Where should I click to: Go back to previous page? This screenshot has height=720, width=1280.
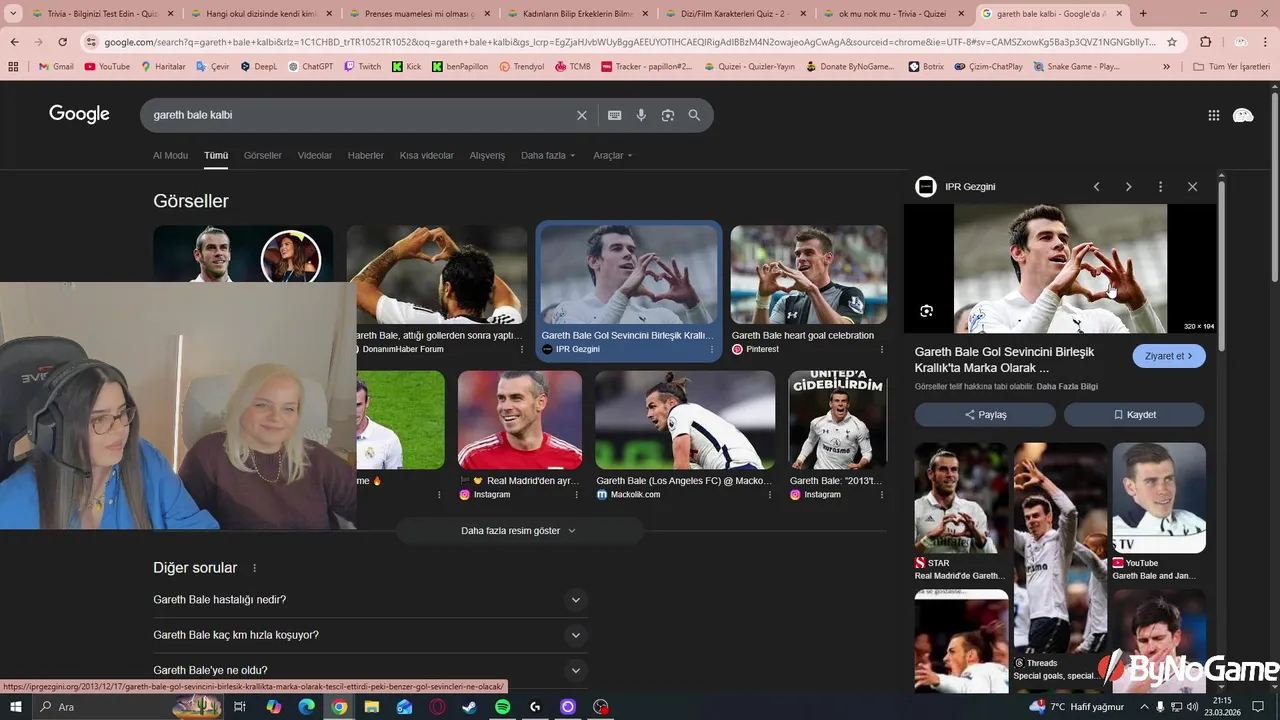(x=14, y=42)
